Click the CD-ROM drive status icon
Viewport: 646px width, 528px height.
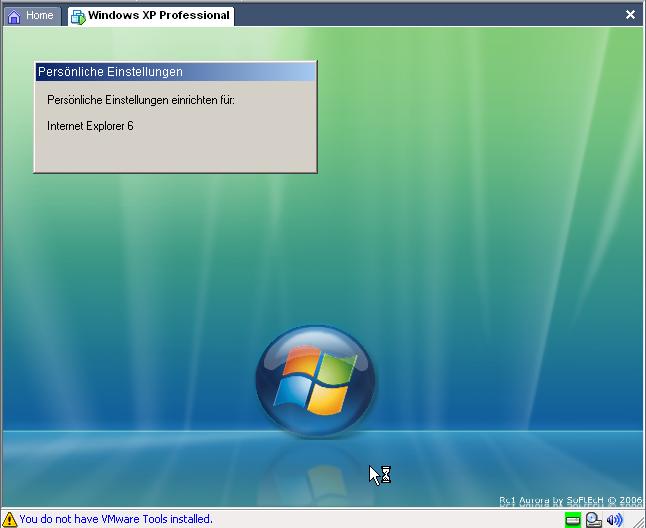point(594,520)
